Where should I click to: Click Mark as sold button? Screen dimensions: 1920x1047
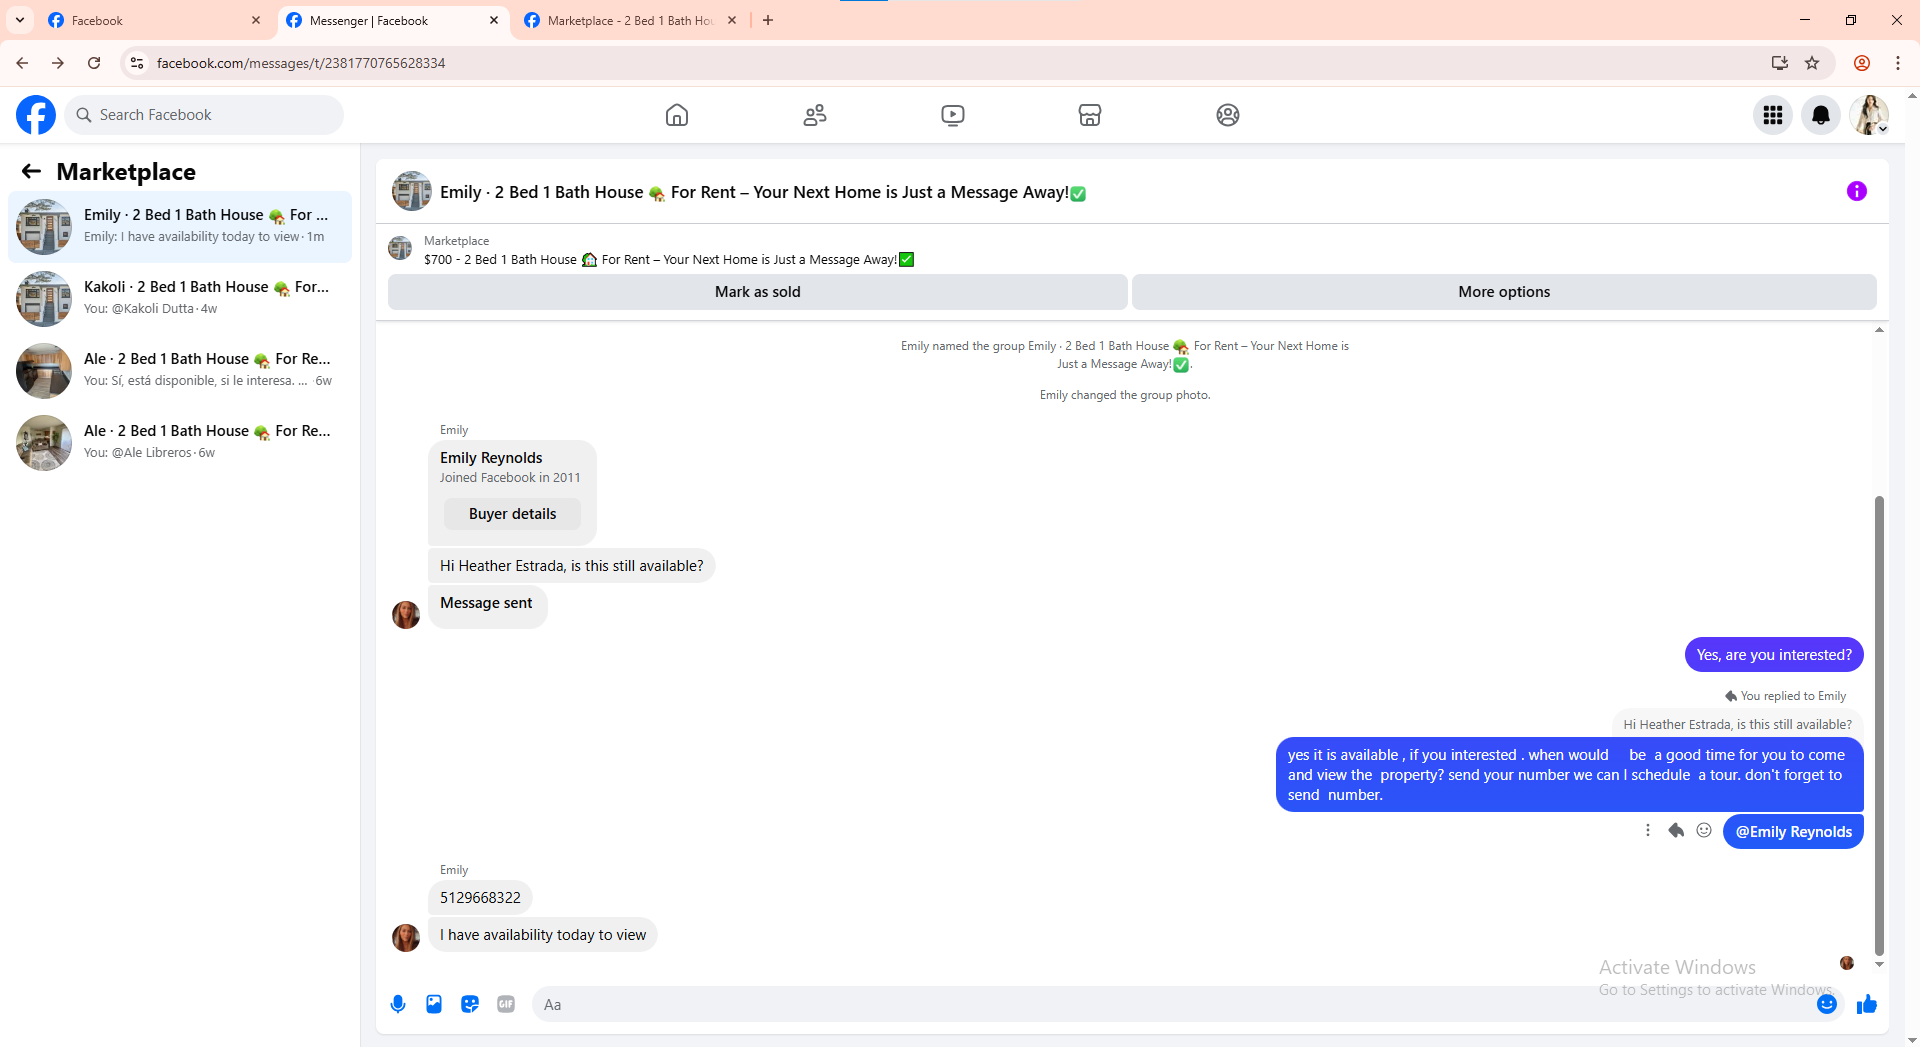757,292
